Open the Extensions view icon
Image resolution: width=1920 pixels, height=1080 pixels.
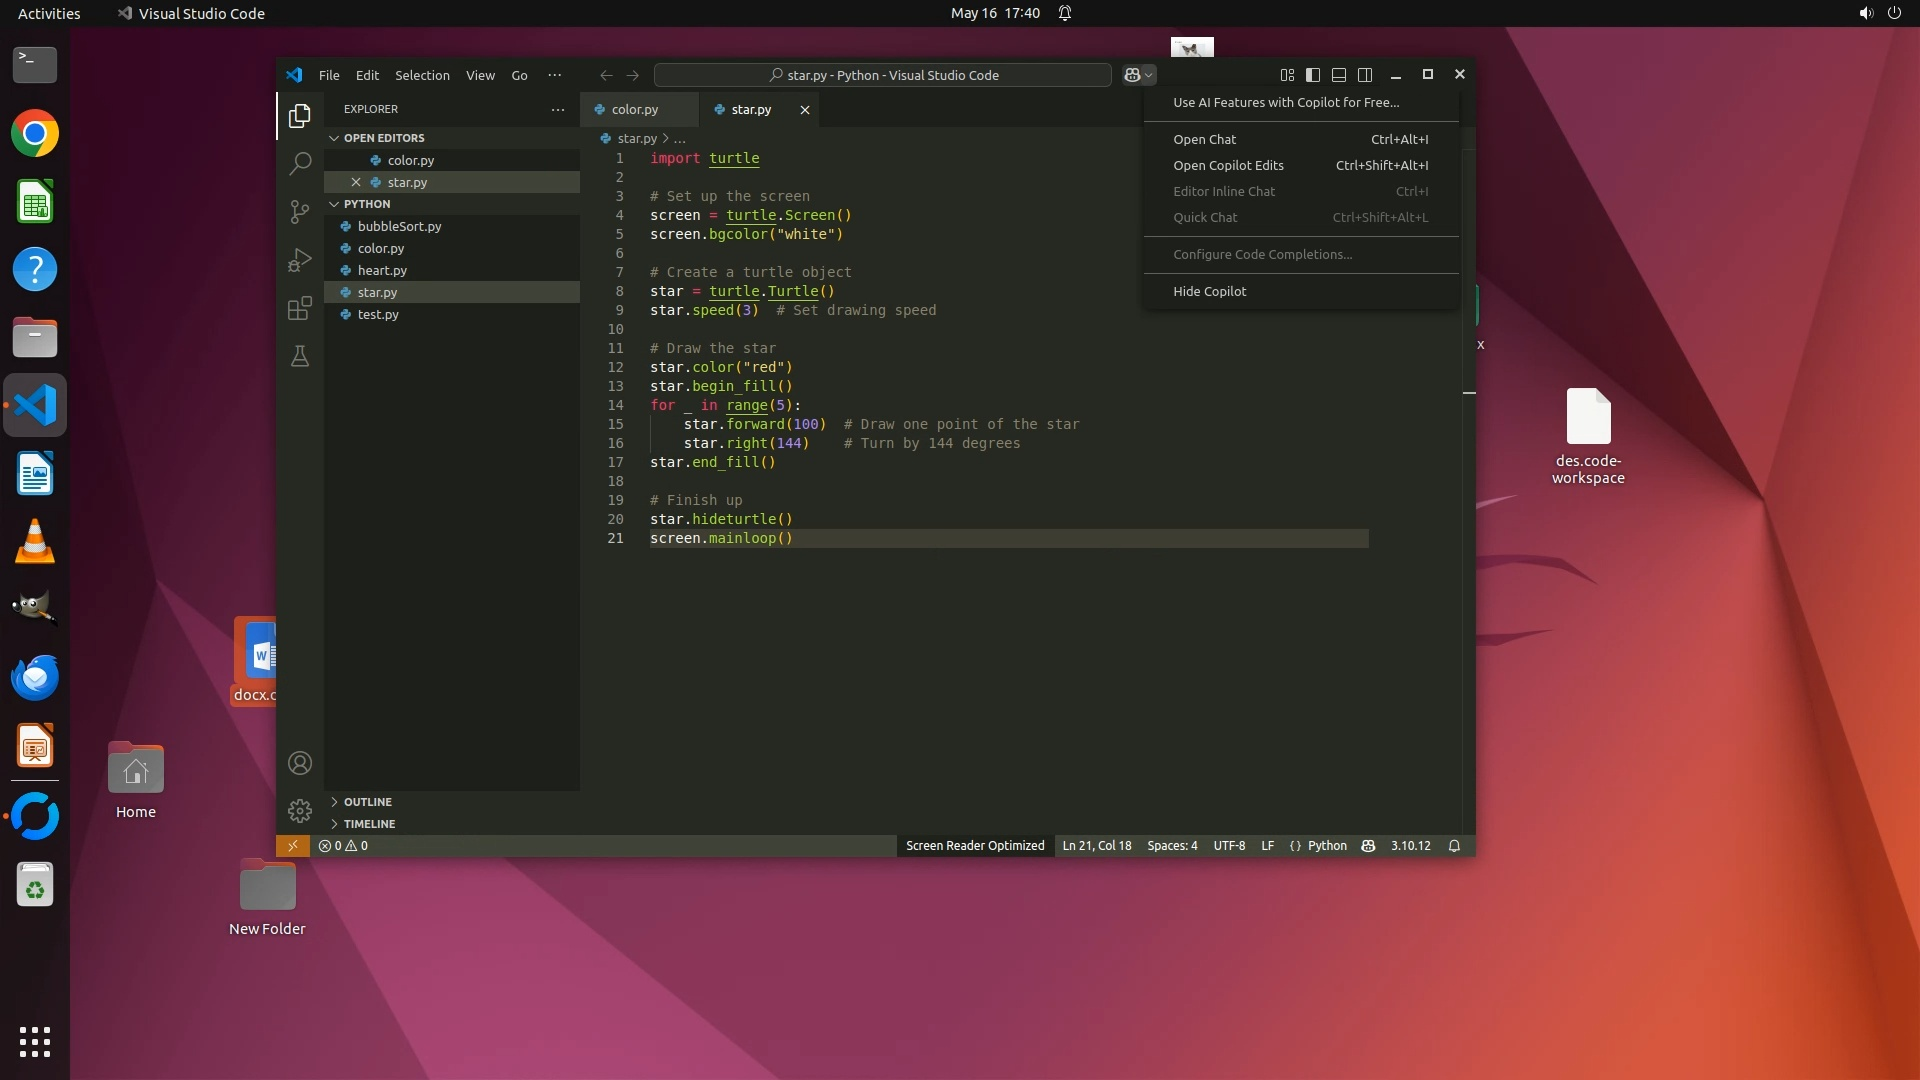299,308
